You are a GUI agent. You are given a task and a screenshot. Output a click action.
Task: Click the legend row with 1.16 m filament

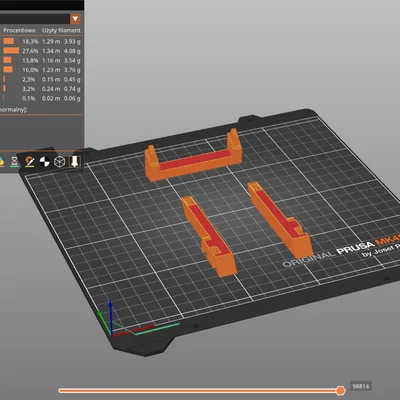[x=41, y=60]
